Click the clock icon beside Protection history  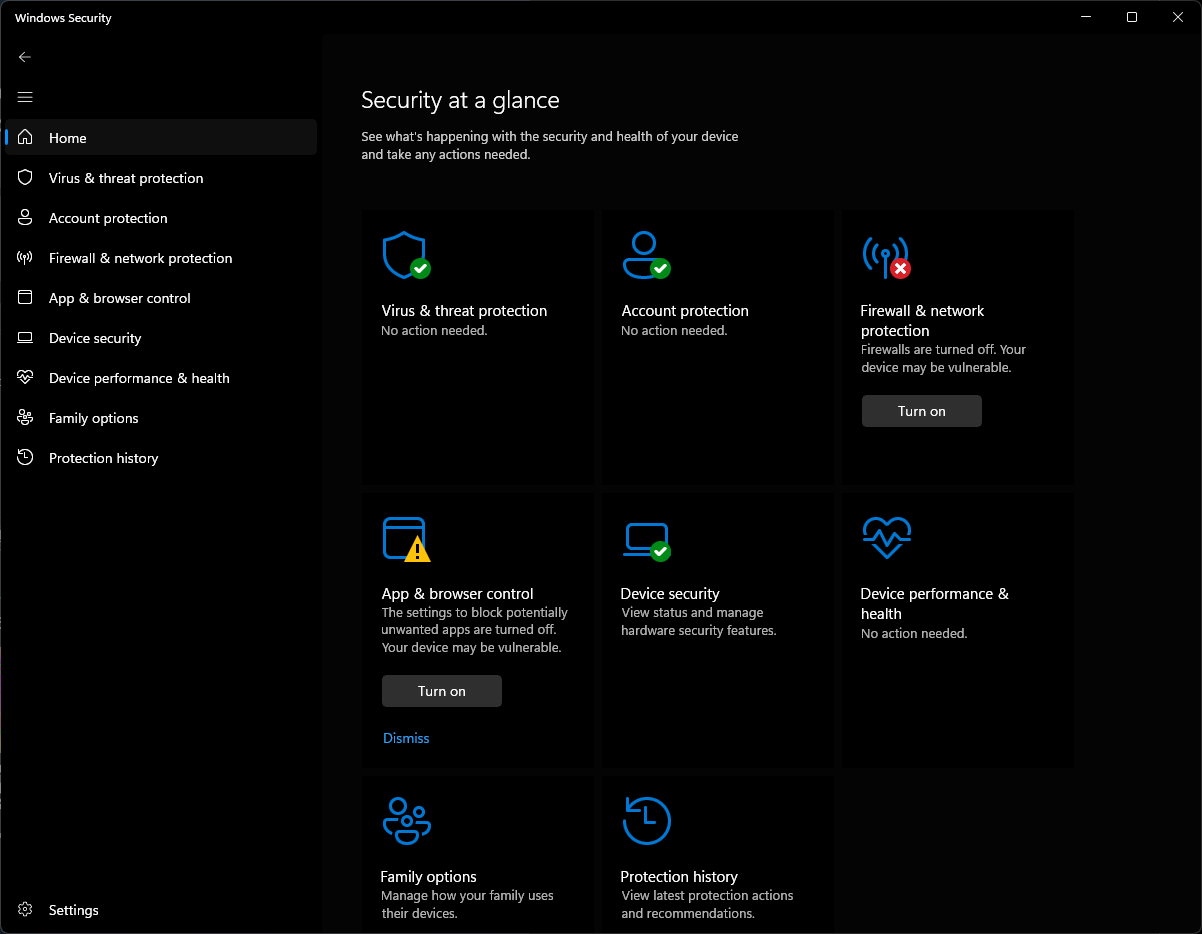tap(25, 458)
